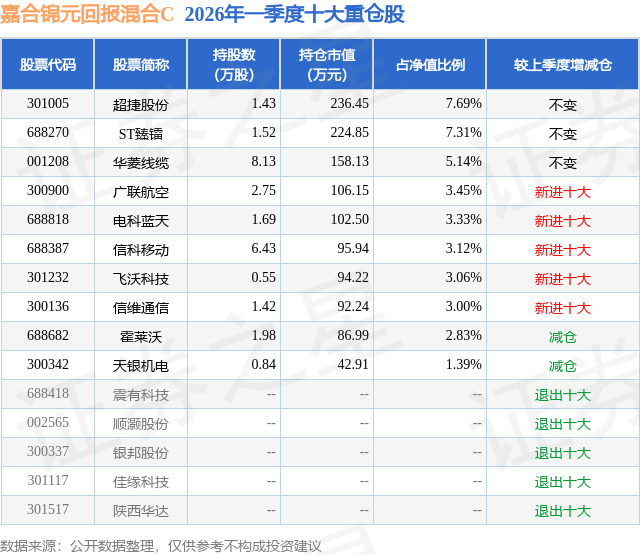This screenshot has width=640, height=555.
Task: Click stock name 信维通信
Action: click(x=141, y=308)
